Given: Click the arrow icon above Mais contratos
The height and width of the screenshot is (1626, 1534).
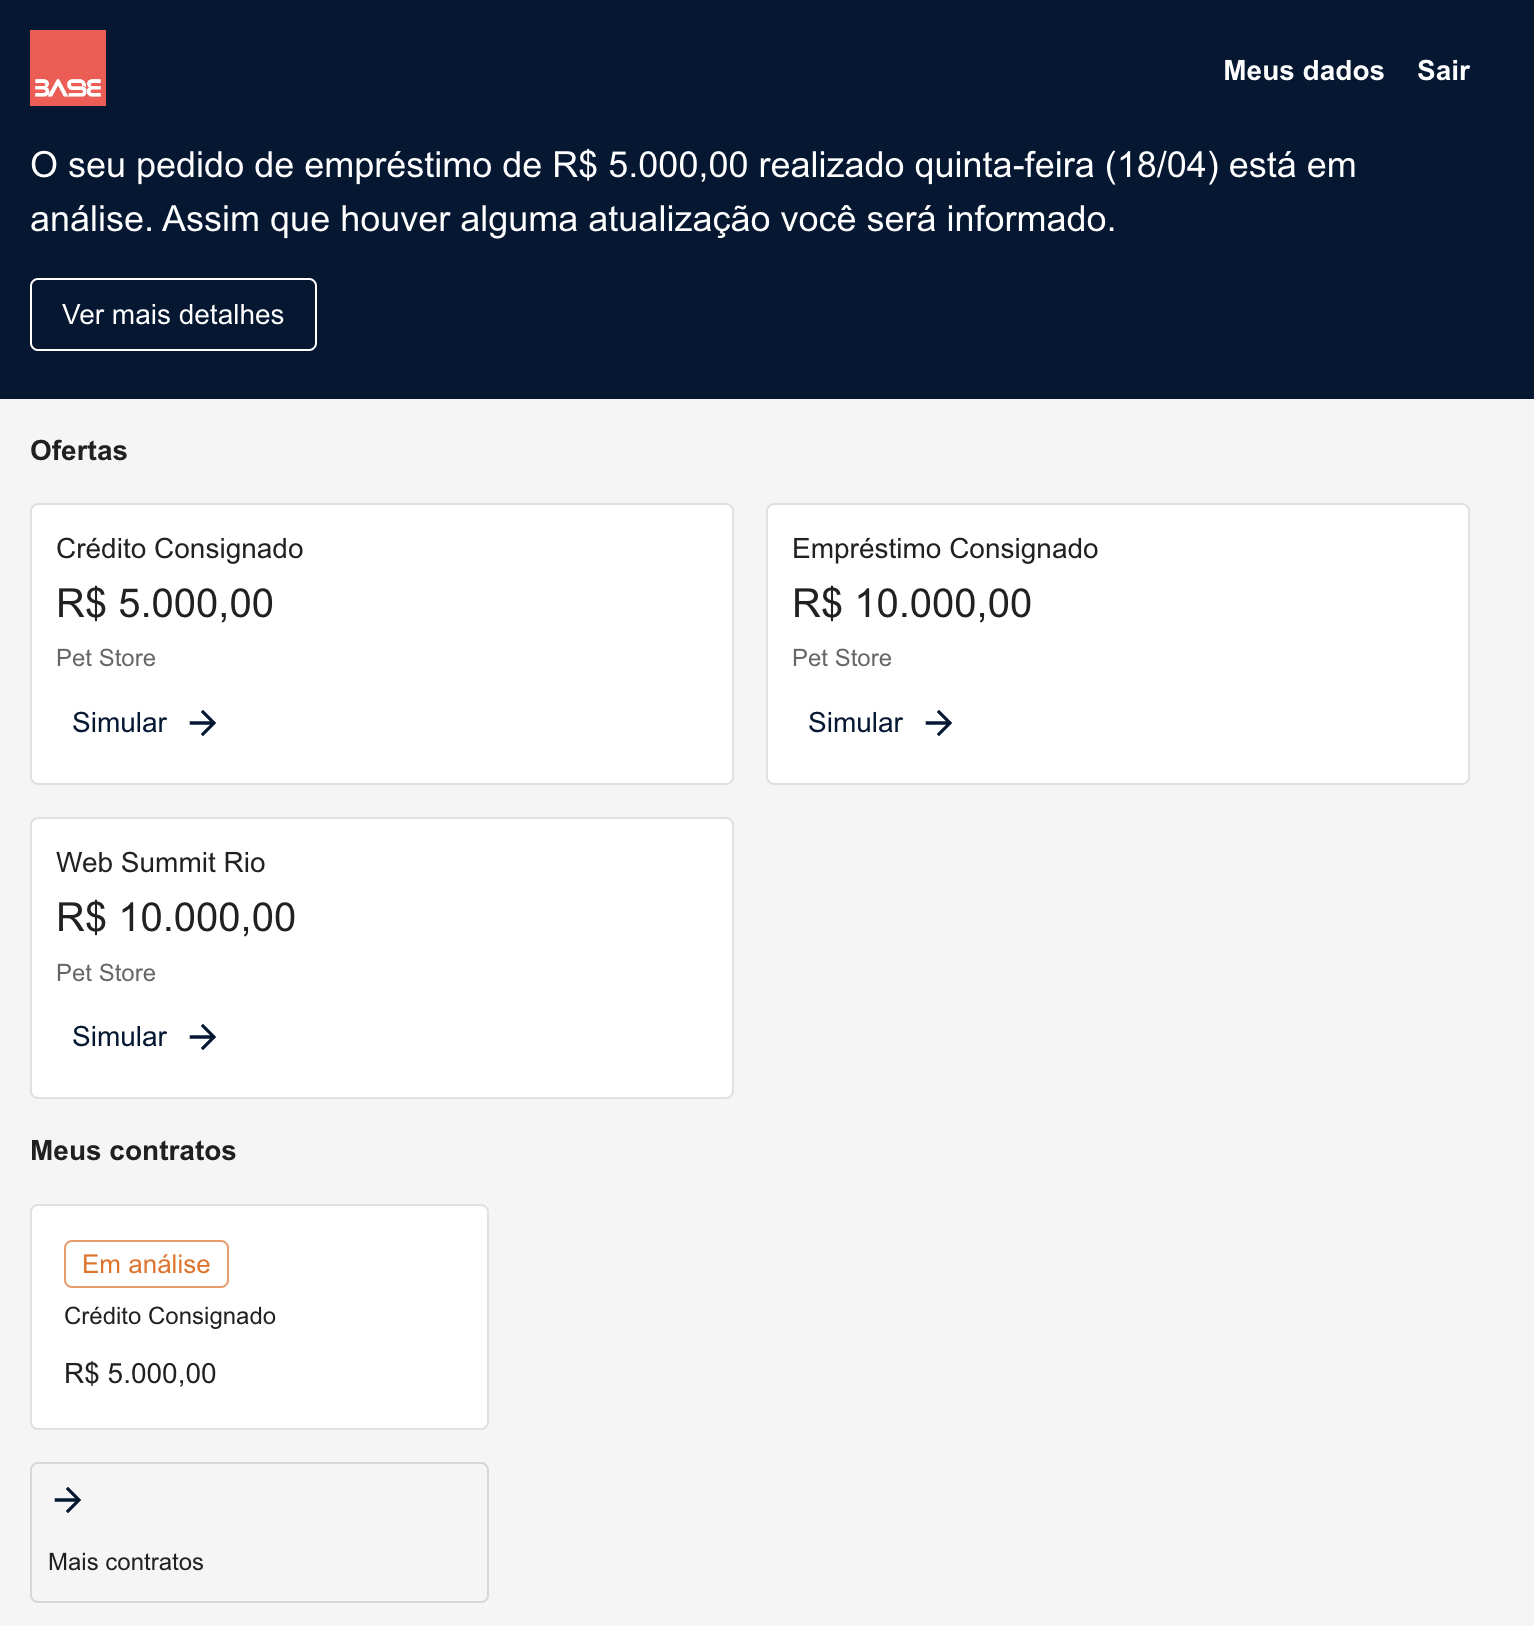Looking at the screenshot, I should pos(68,1500).
